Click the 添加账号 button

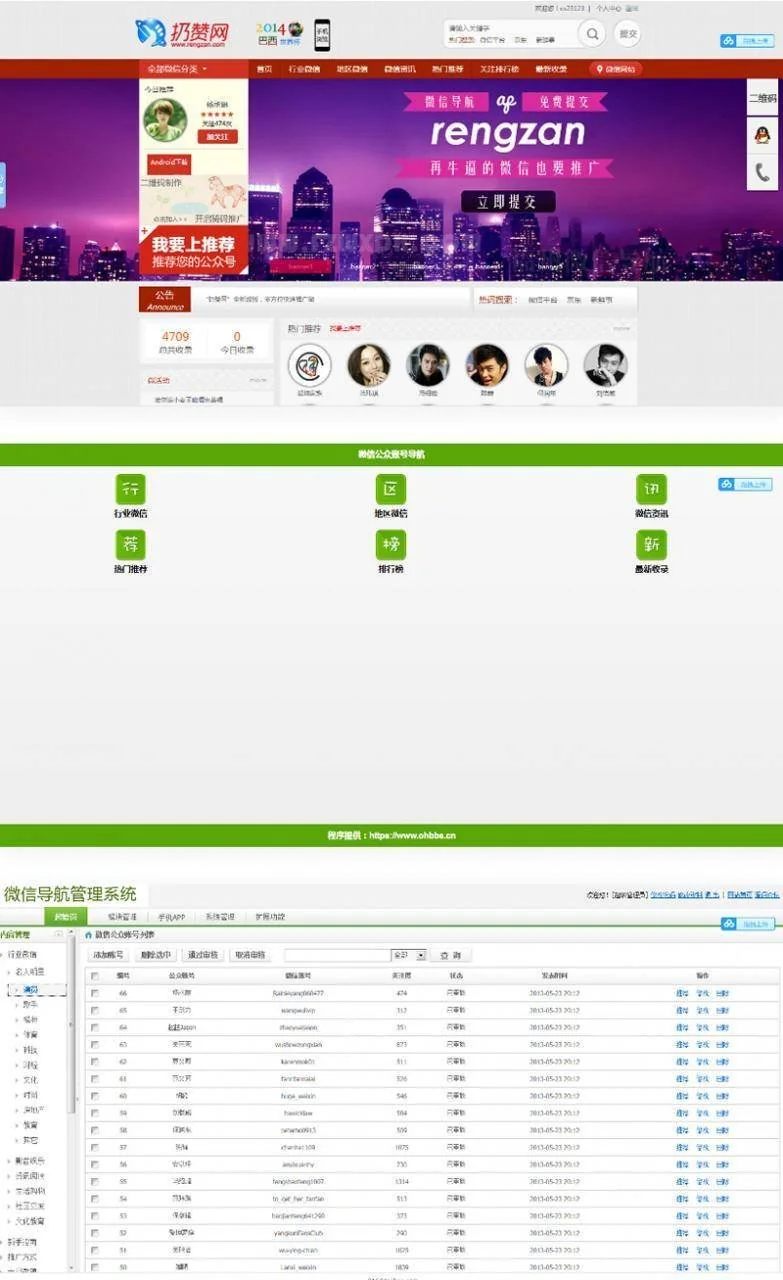coord(109,955)
